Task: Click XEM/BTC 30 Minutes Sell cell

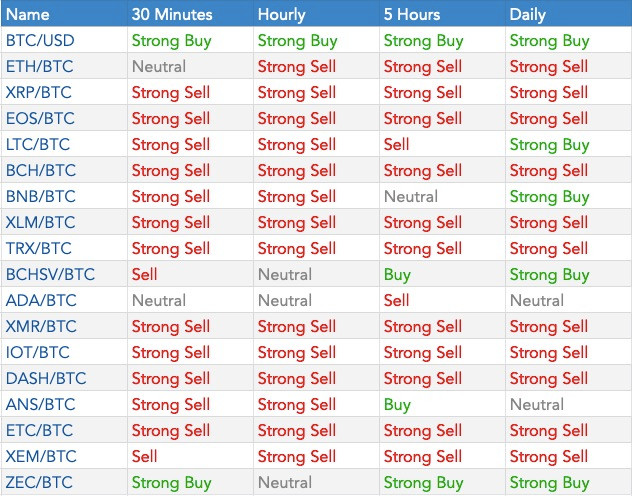Action: tap(145, 457)
